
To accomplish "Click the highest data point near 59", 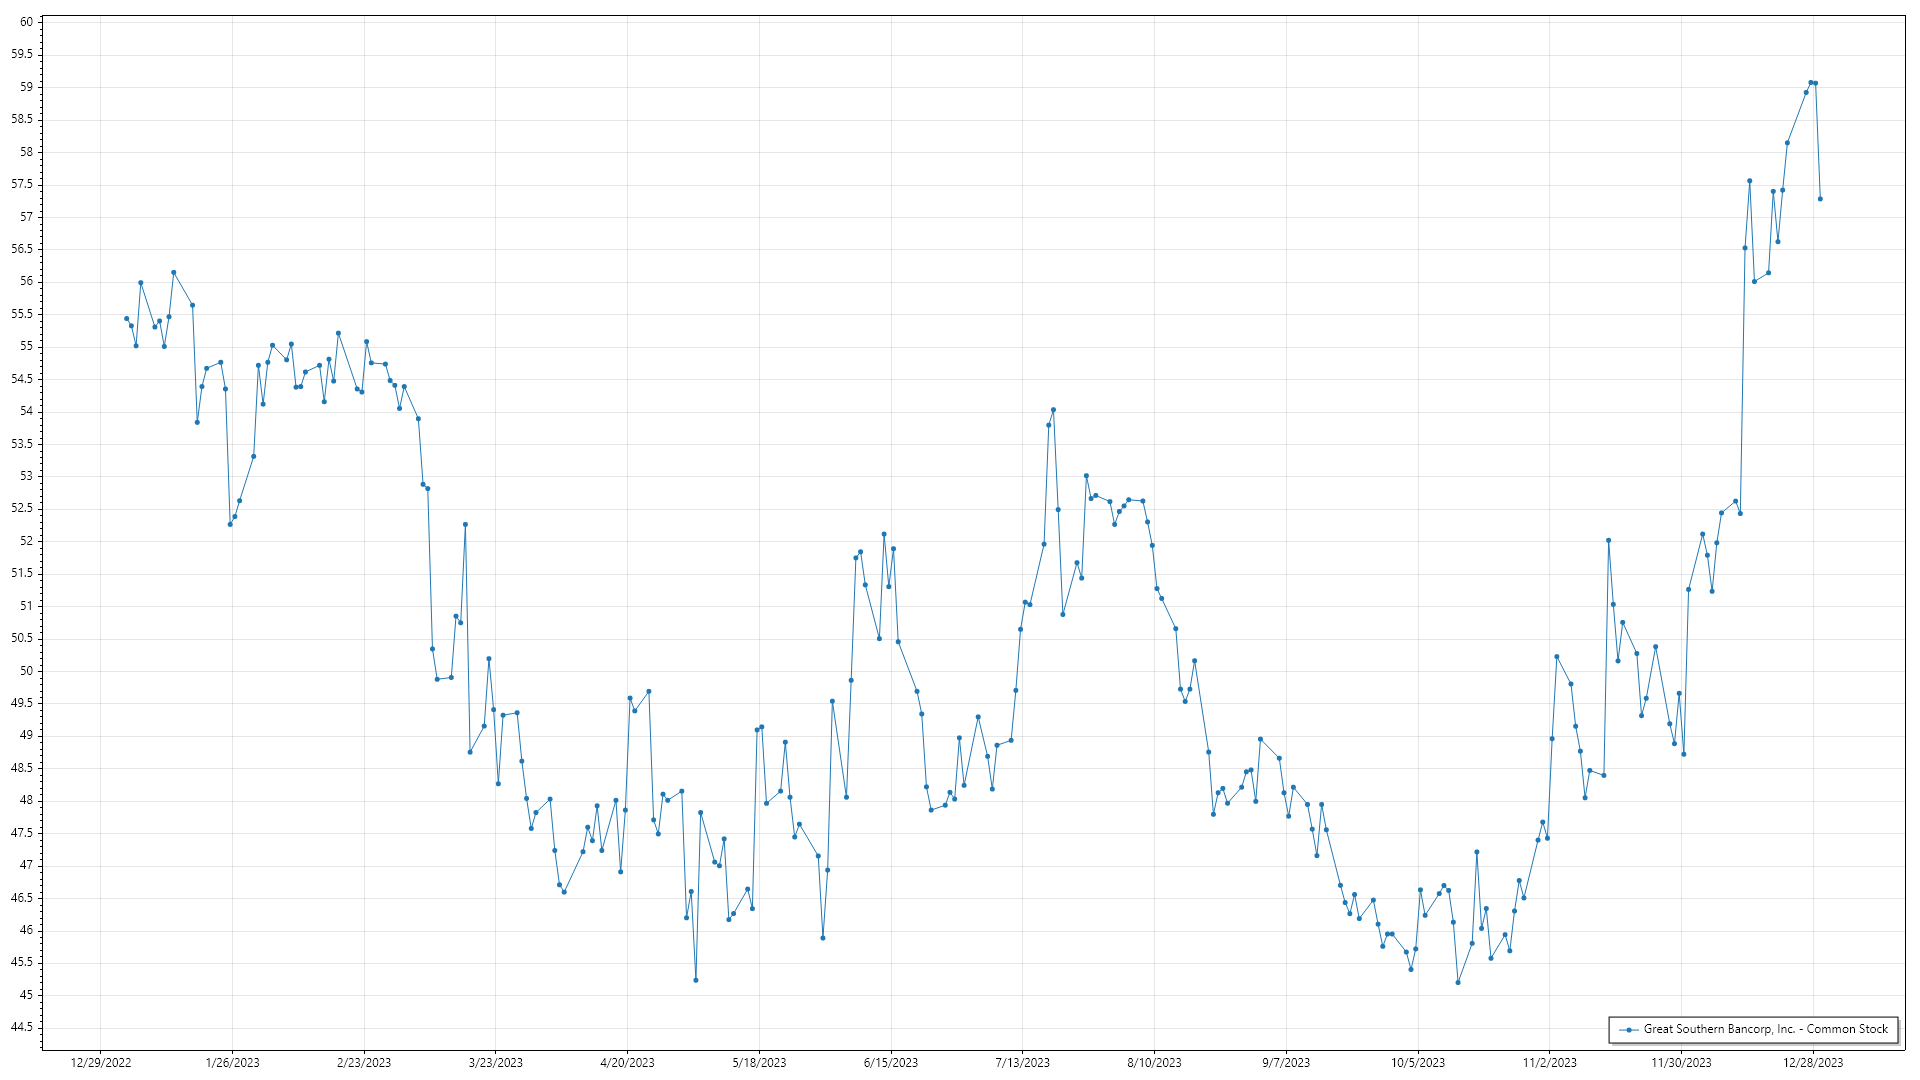I will click(1810, 83).
